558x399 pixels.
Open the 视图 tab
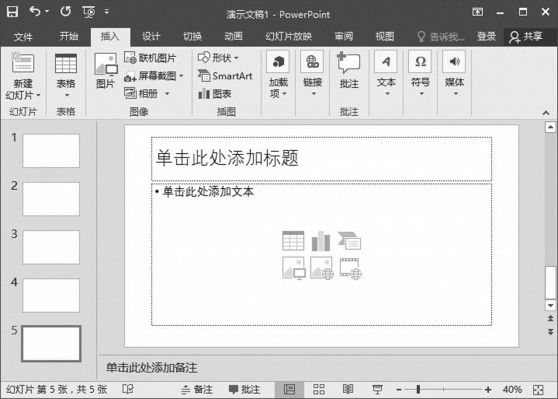[385, 36]
